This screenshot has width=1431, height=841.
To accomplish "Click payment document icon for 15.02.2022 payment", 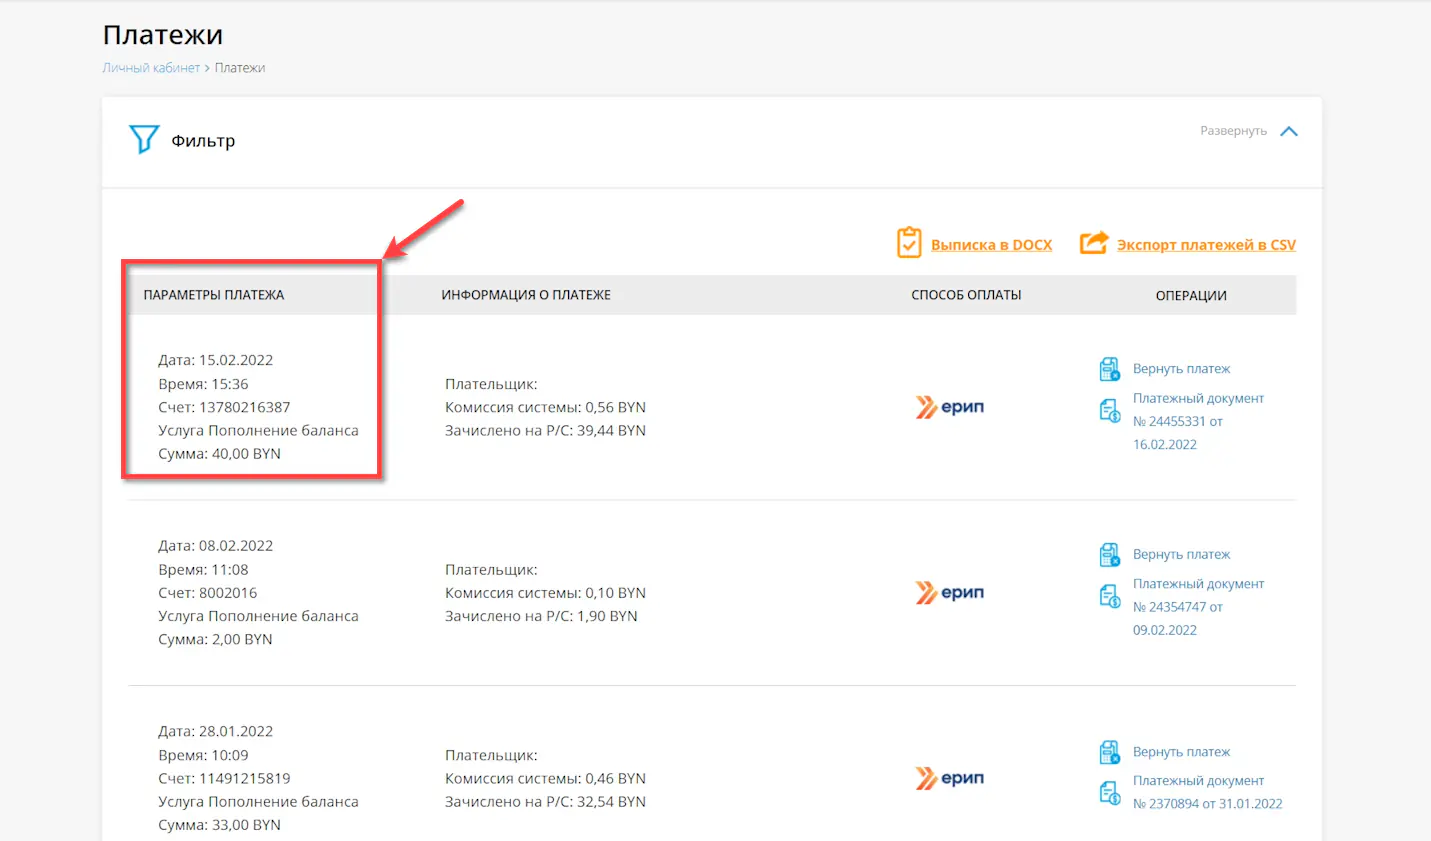I will 1109,410.
